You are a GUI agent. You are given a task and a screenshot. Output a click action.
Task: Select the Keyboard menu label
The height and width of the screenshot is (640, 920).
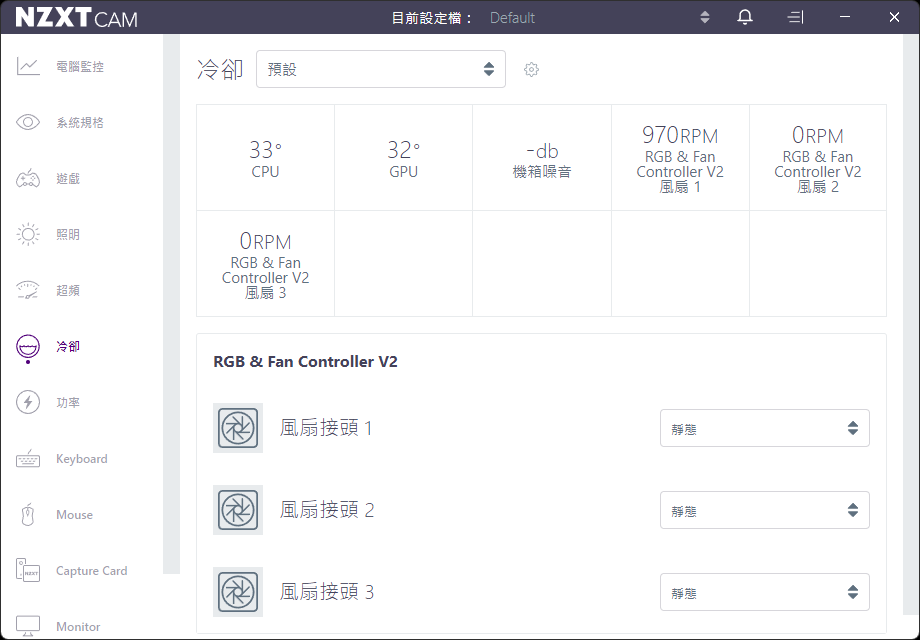click(x=82, y=459)
